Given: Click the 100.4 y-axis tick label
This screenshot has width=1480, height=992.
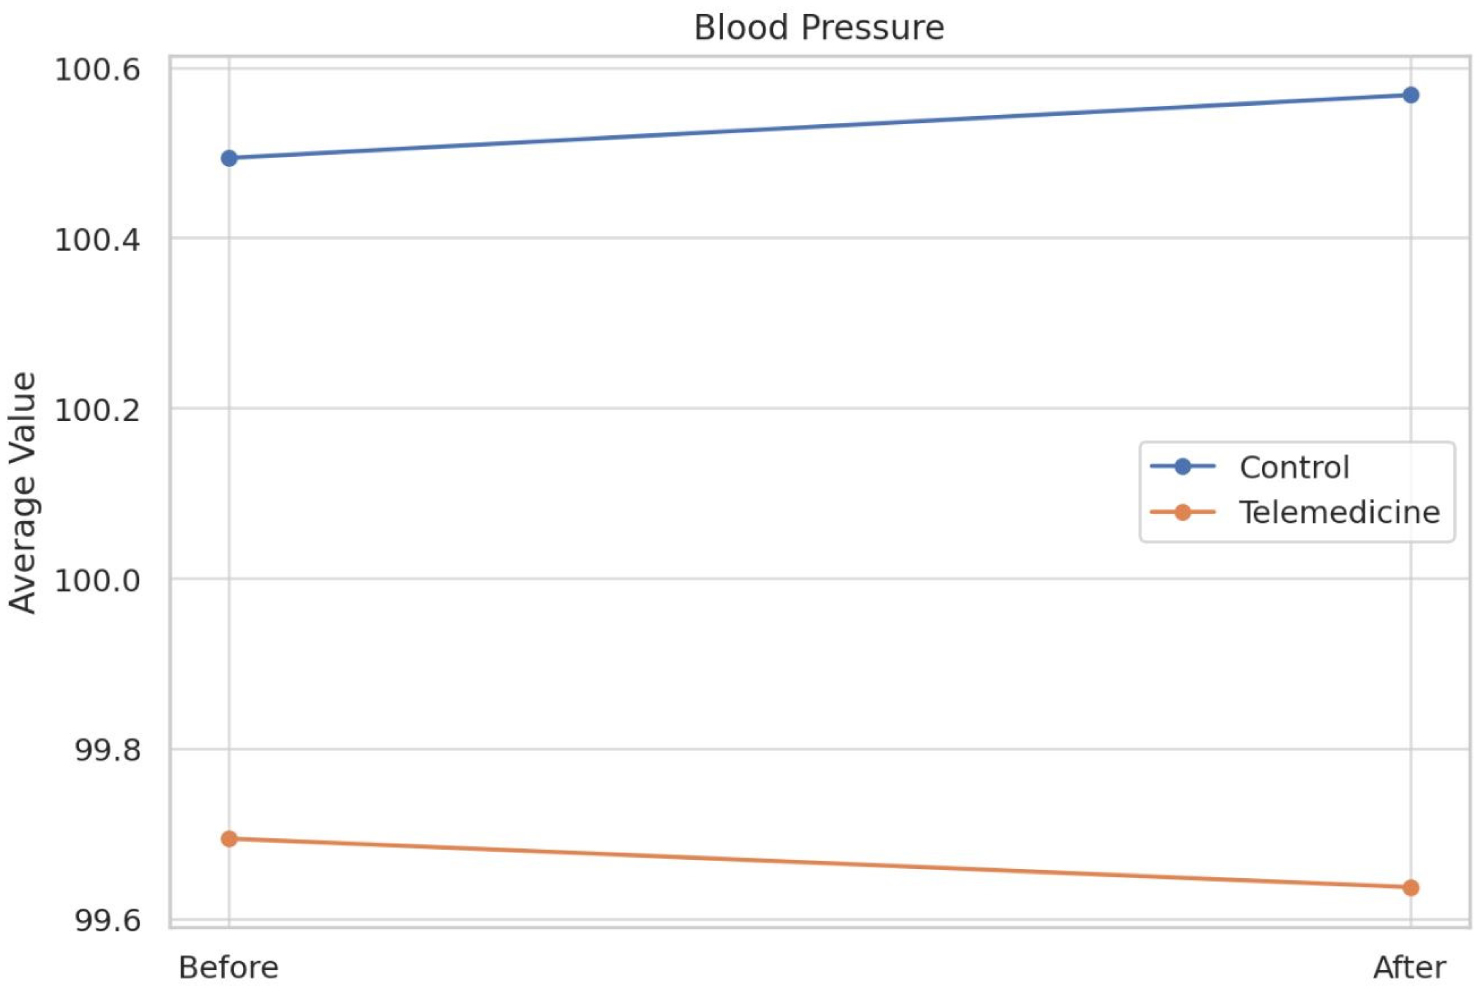Looking at the screenshot, I should [97, 240].
